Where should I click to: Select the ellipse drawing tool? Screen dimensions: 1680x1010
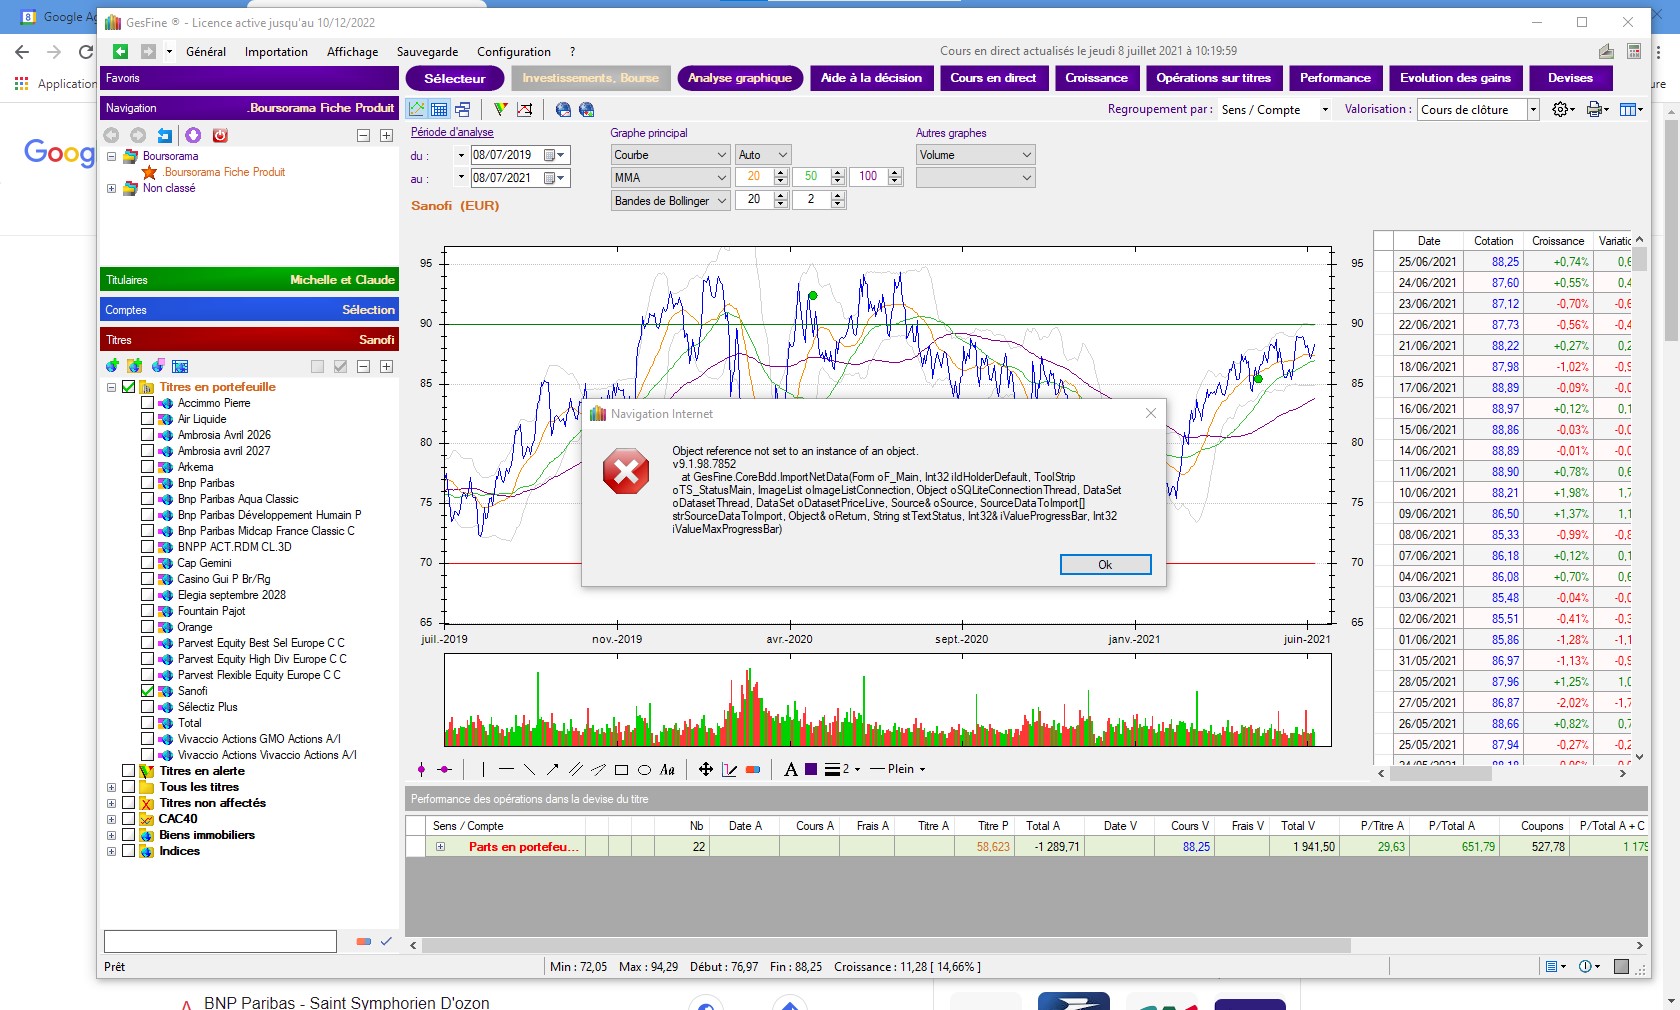[x=644, y=769]
